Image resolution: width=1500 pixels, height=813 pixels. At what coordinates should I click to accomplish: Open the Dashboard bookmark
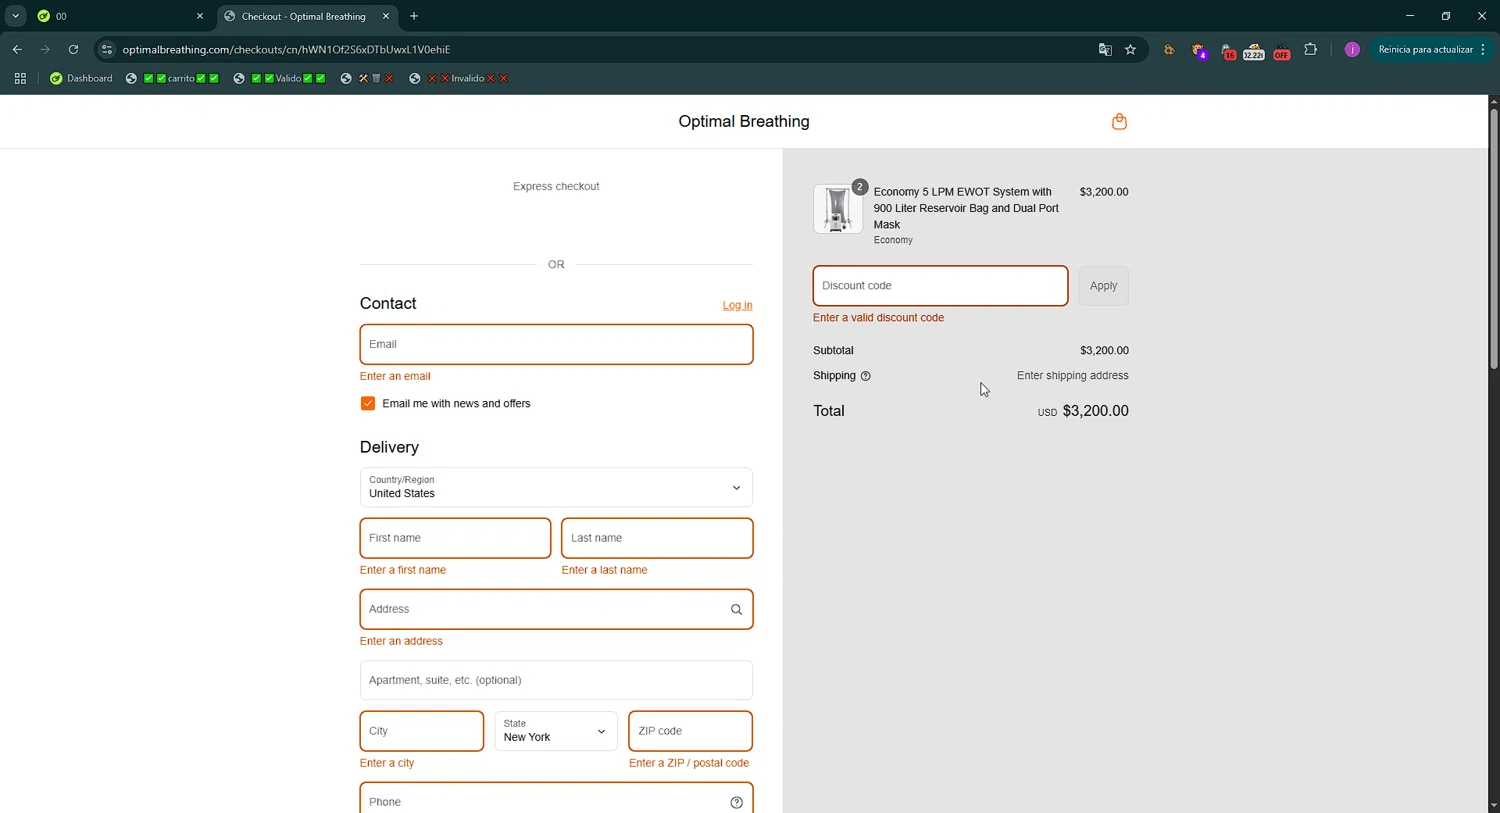click(81, 78)
